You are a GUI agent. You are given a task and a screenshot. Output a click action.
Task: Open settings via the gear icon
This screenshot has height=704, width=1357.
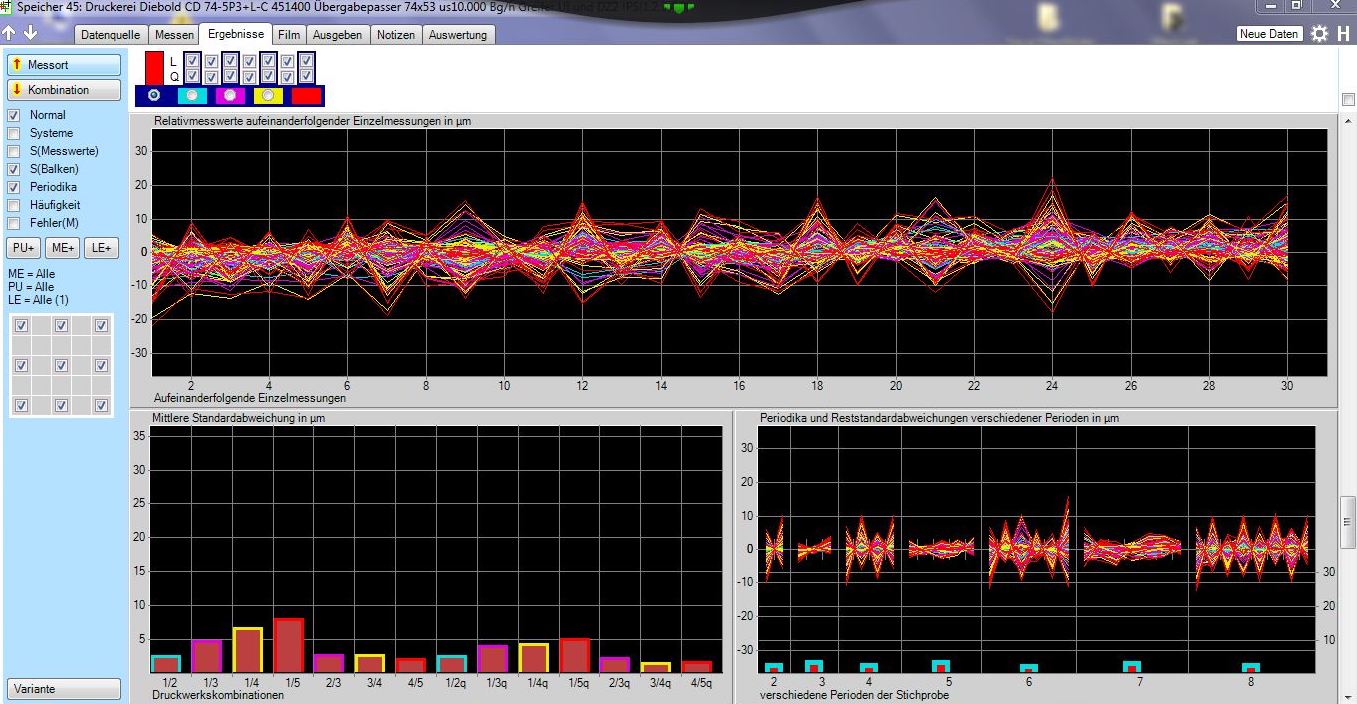[1320, 34]
